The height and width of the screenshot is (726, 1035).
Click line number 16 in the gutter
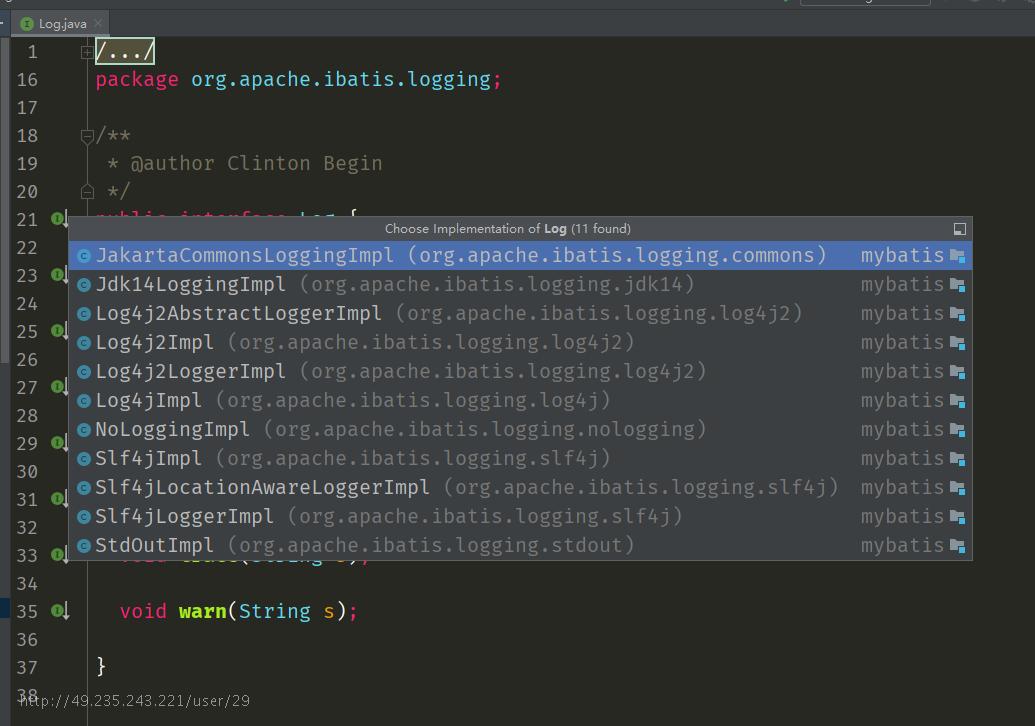click(x=27, y=80)
